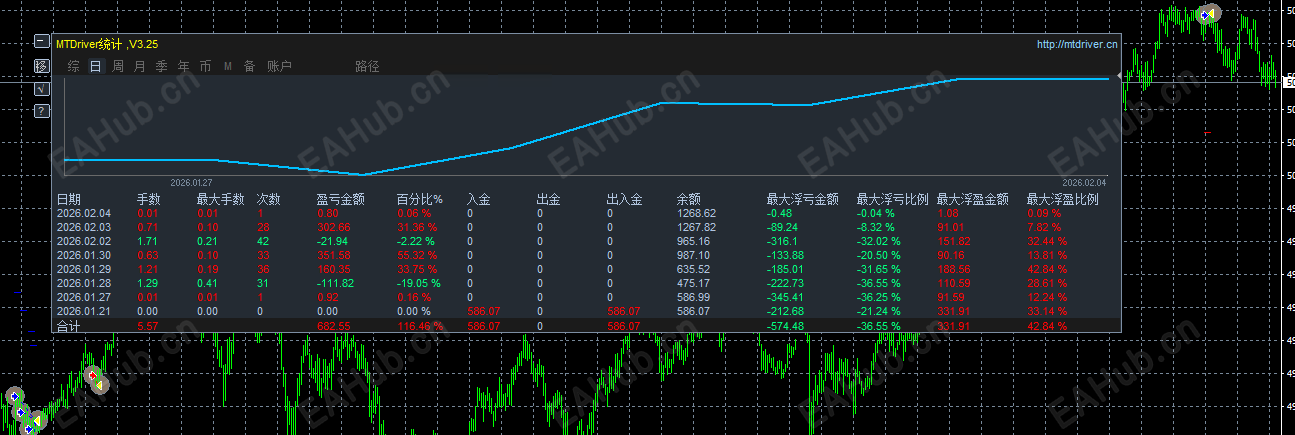Image resolution: width=1295 pixels, height=435 pixels.
Task: Click the 手数 column header
Action: click(149, 200)
